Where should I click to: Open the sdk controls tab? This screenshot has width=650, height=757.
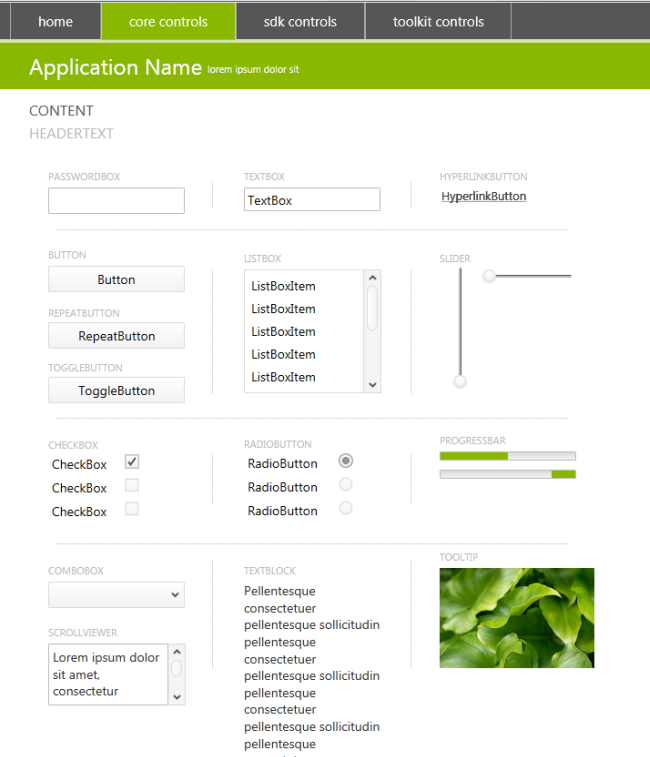pyautogui.click(x=300, y=21)
